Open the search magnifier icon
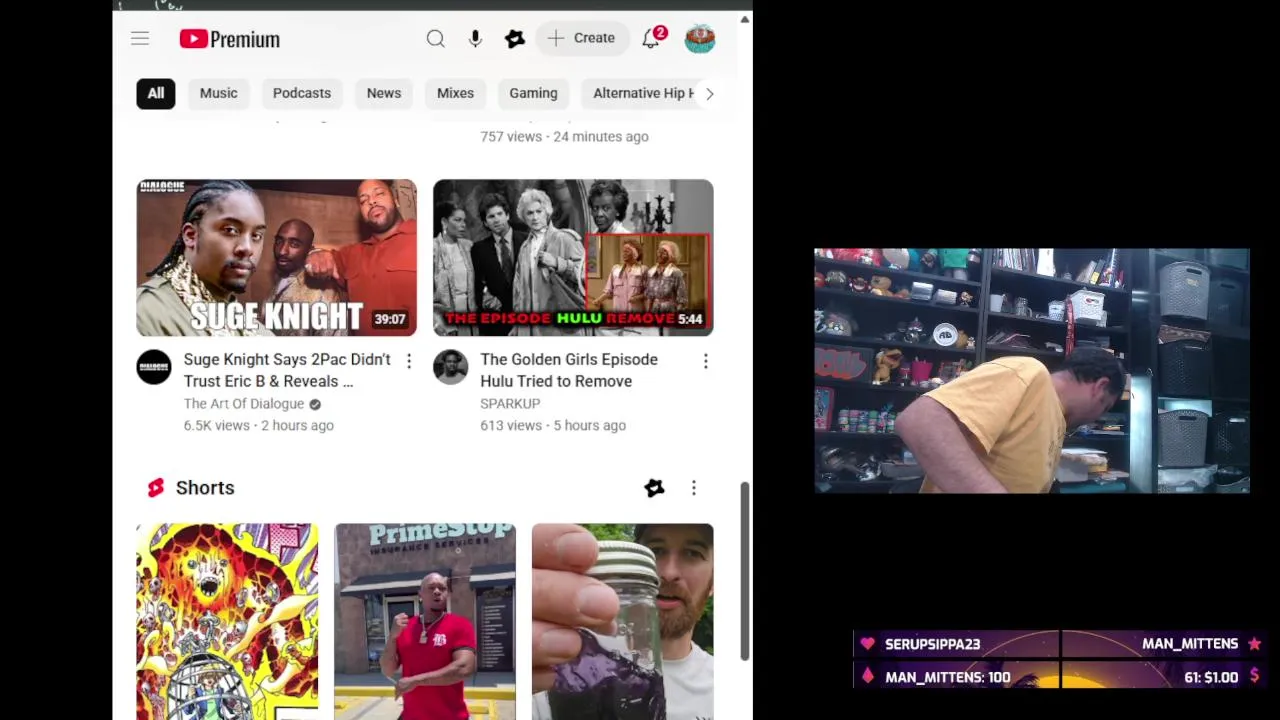This screenshot has width=1280, height=720. coord(435,39)
